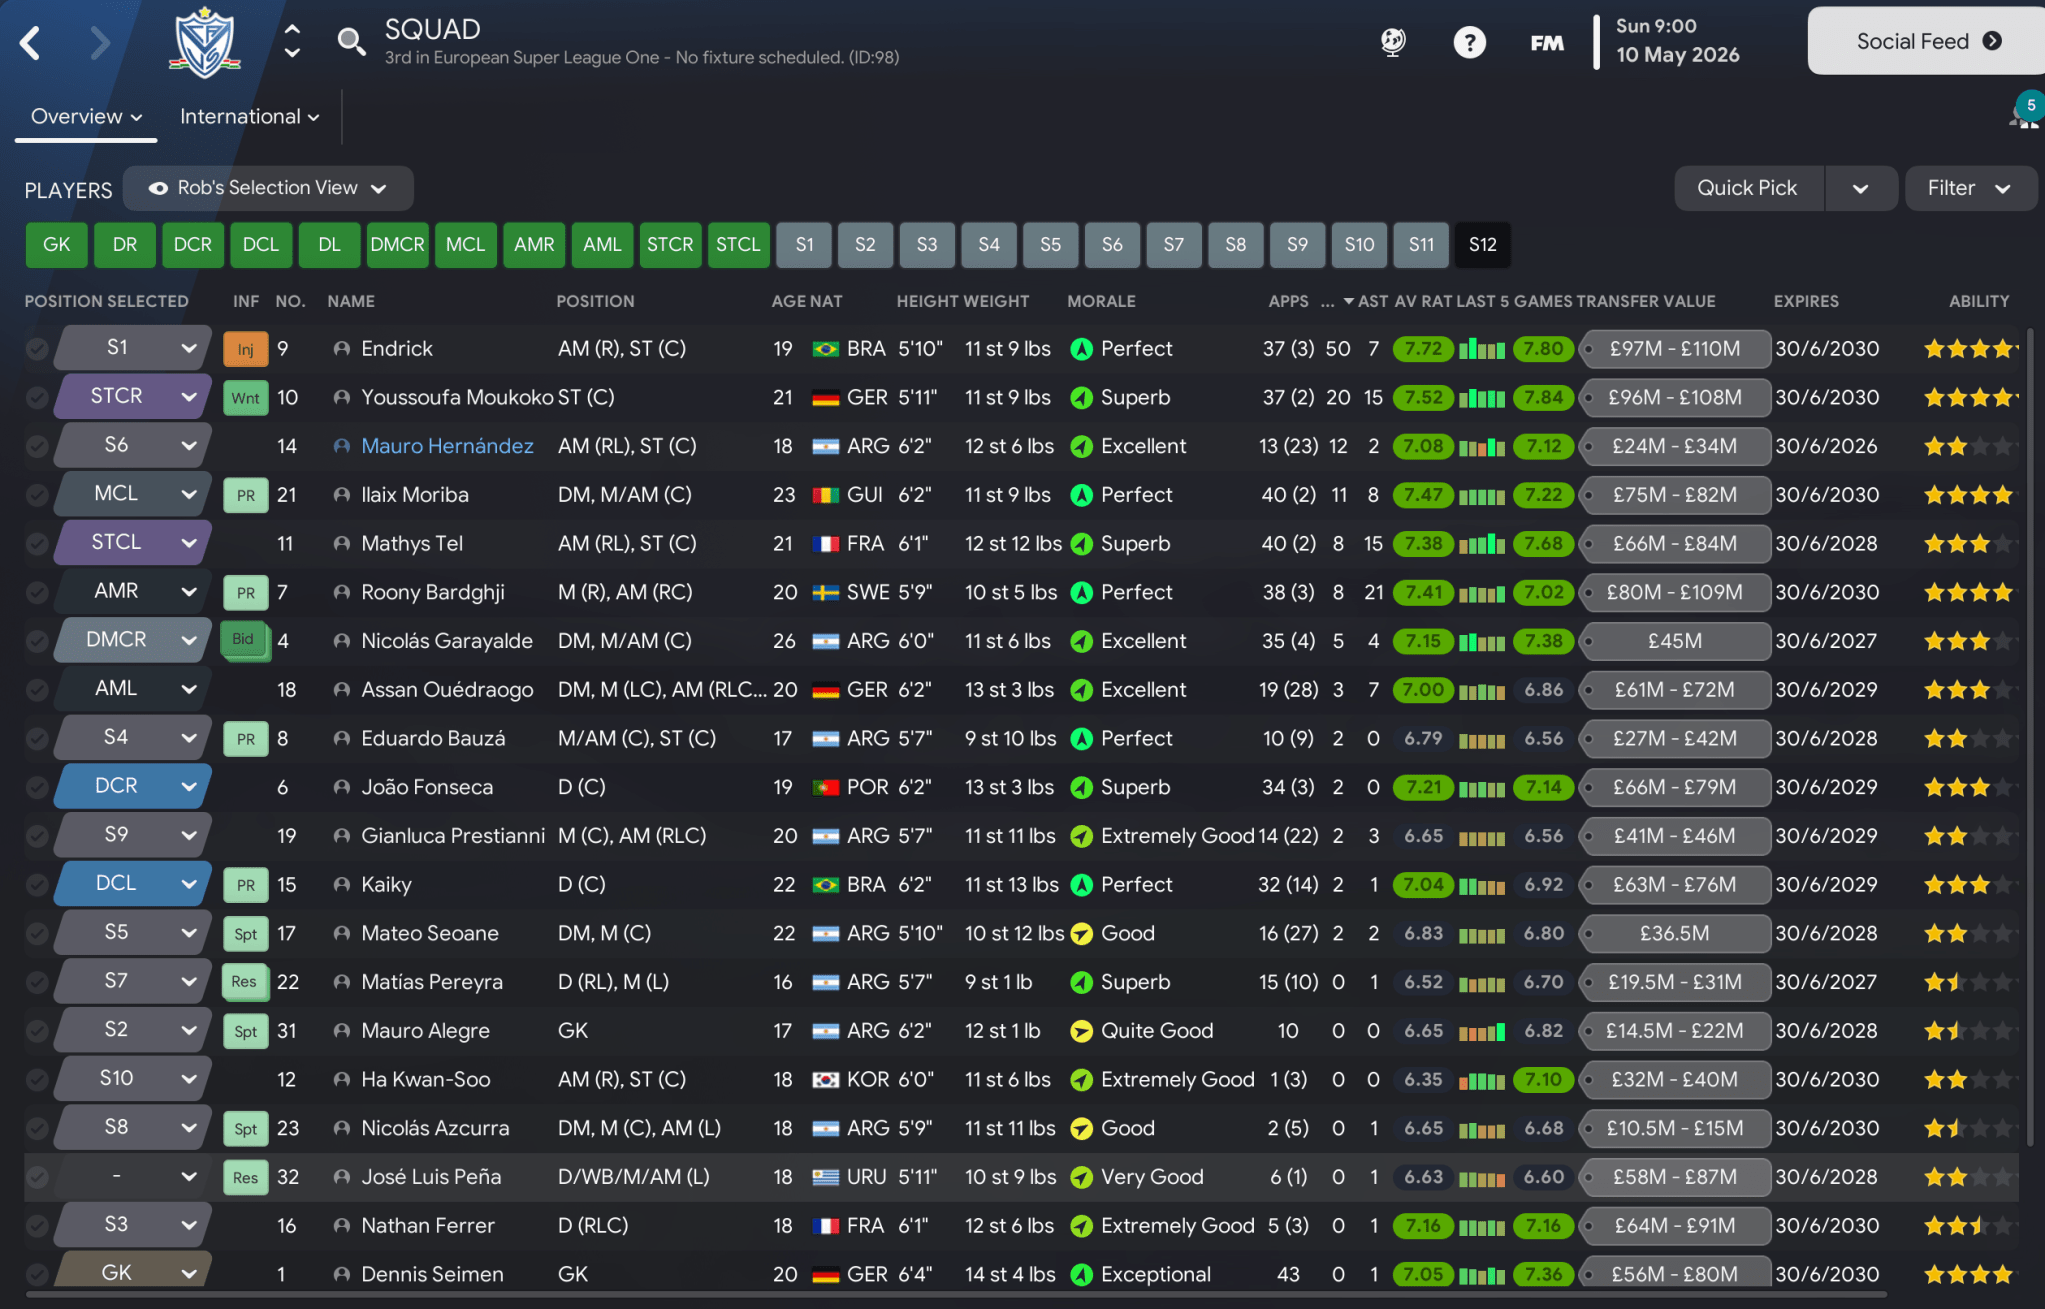The width and height of the screenshot is (2045, 1309).
Task: Click the orange Inj injury icon on Endrick's row
Action: pyautogui.click(x=245, y=348)
